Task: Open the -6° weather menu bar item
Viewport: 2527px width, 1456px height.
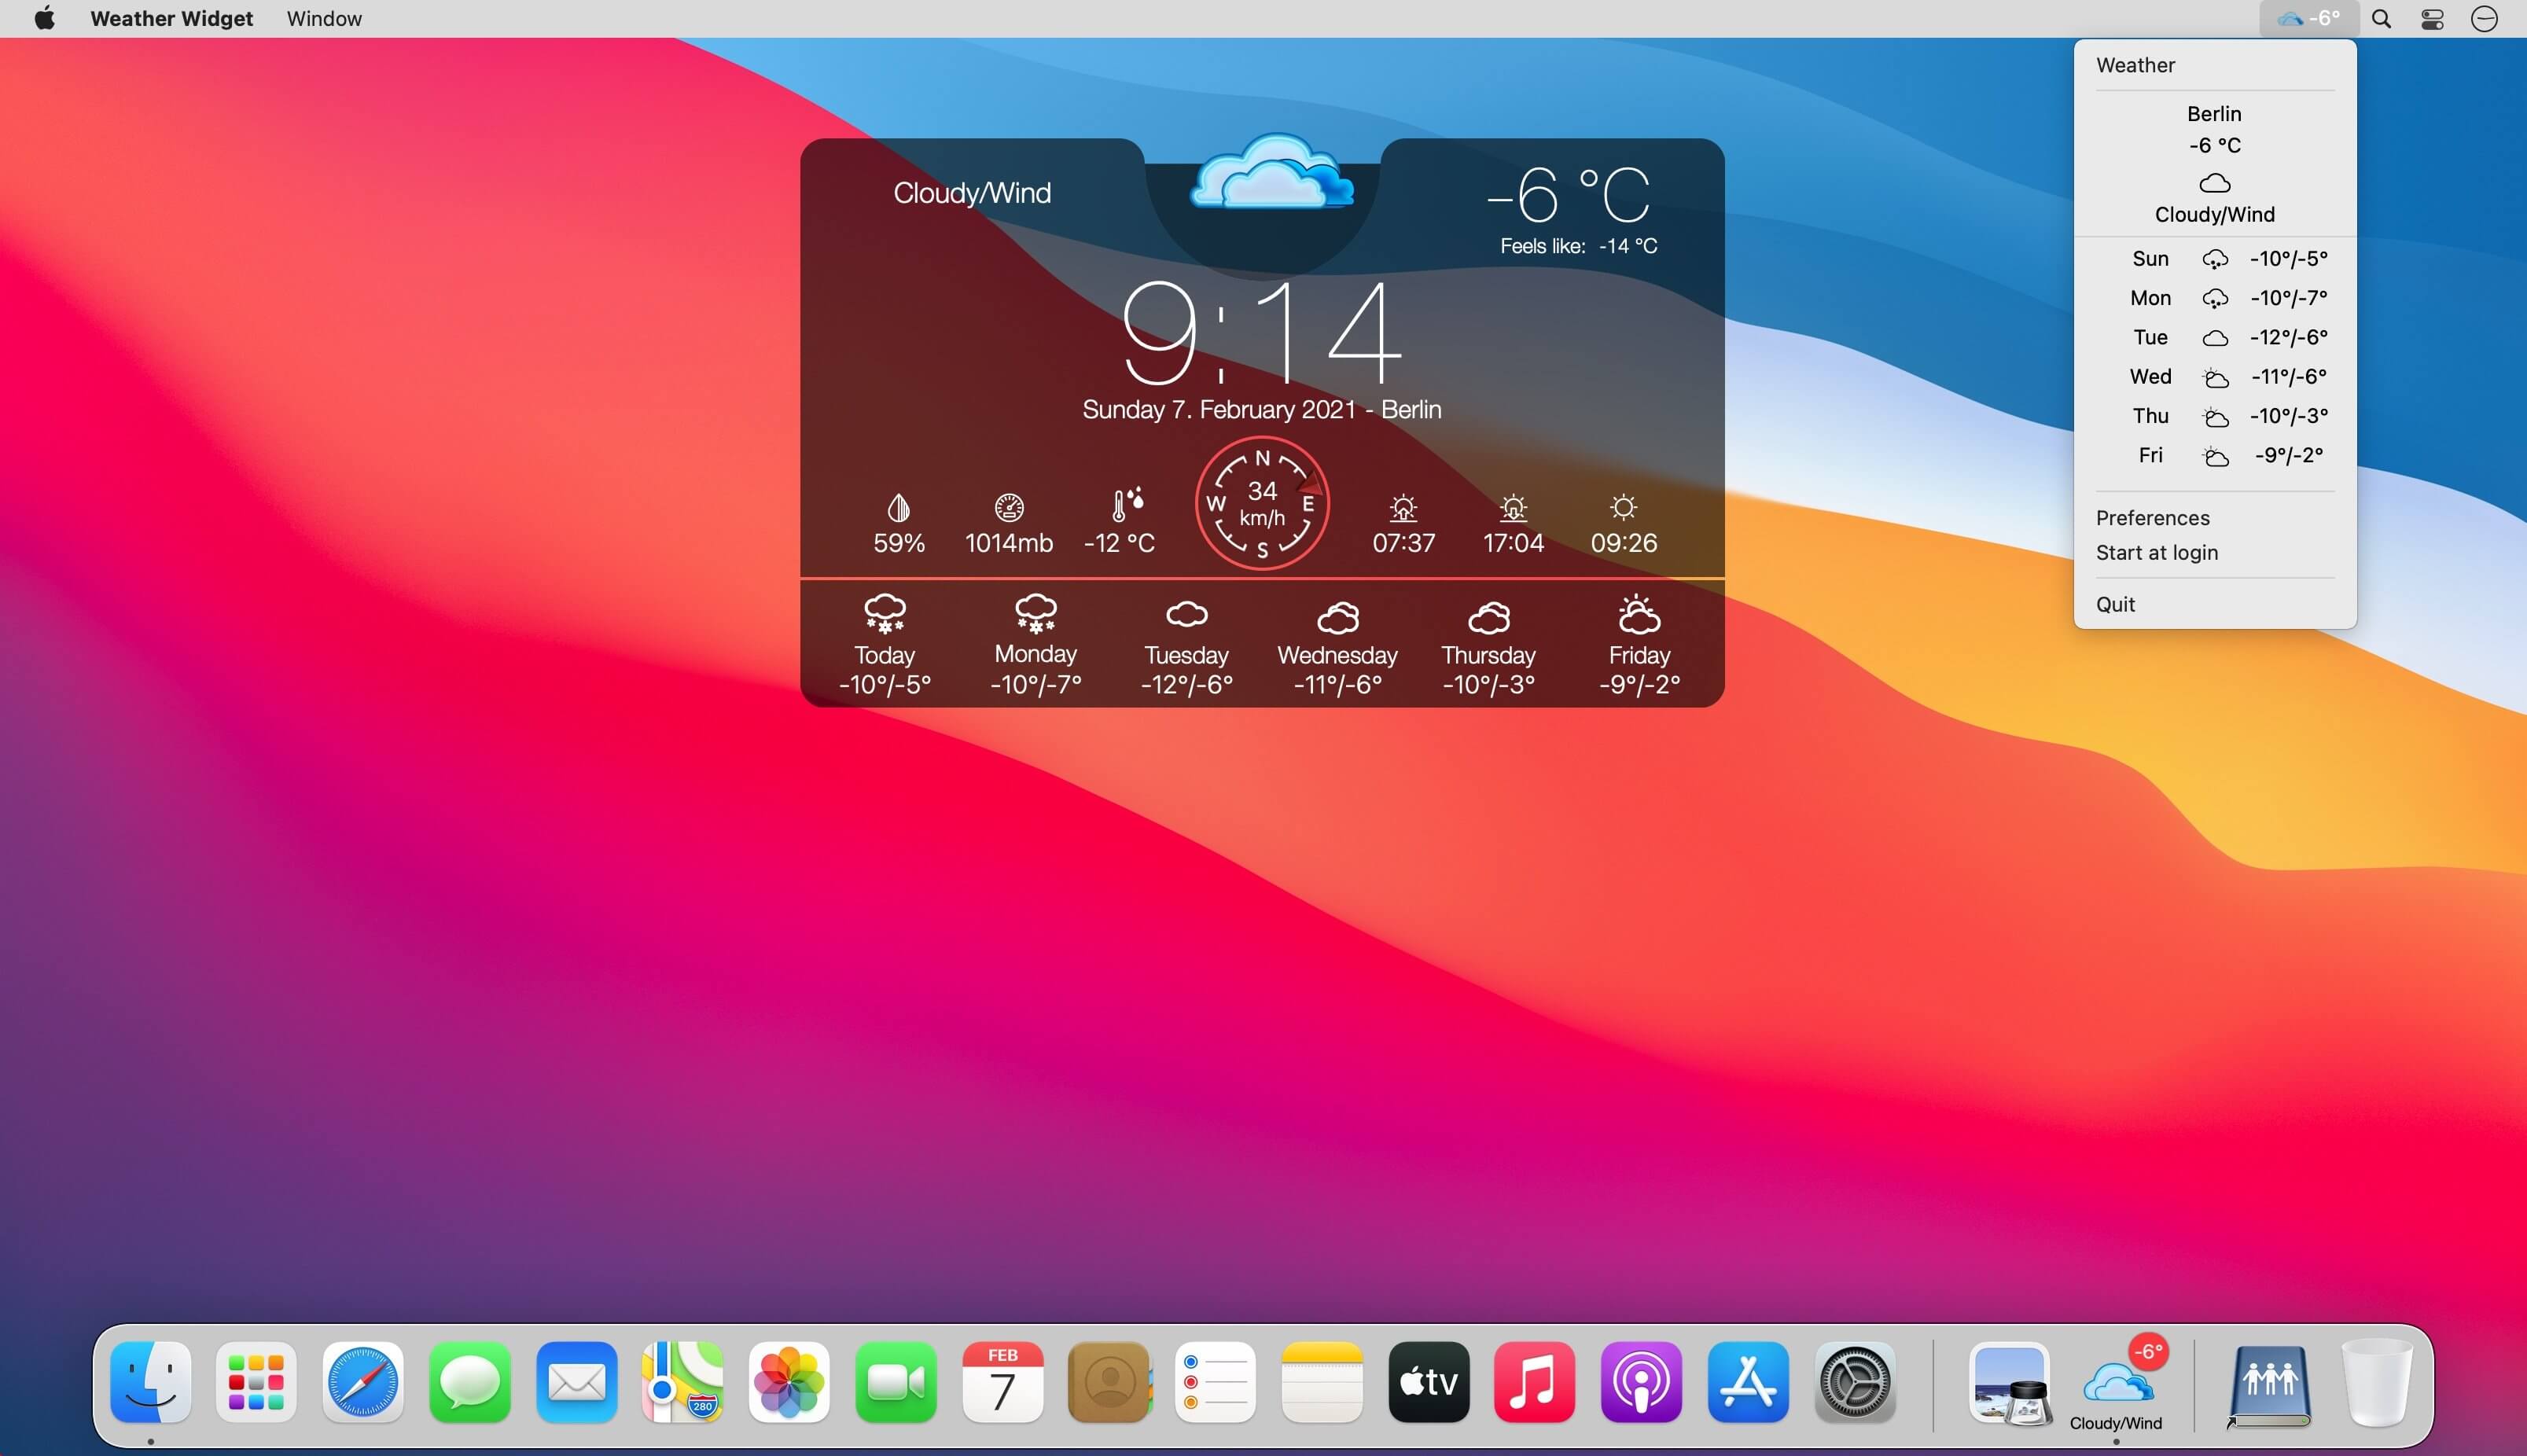Action: [x=2308, y=18]
